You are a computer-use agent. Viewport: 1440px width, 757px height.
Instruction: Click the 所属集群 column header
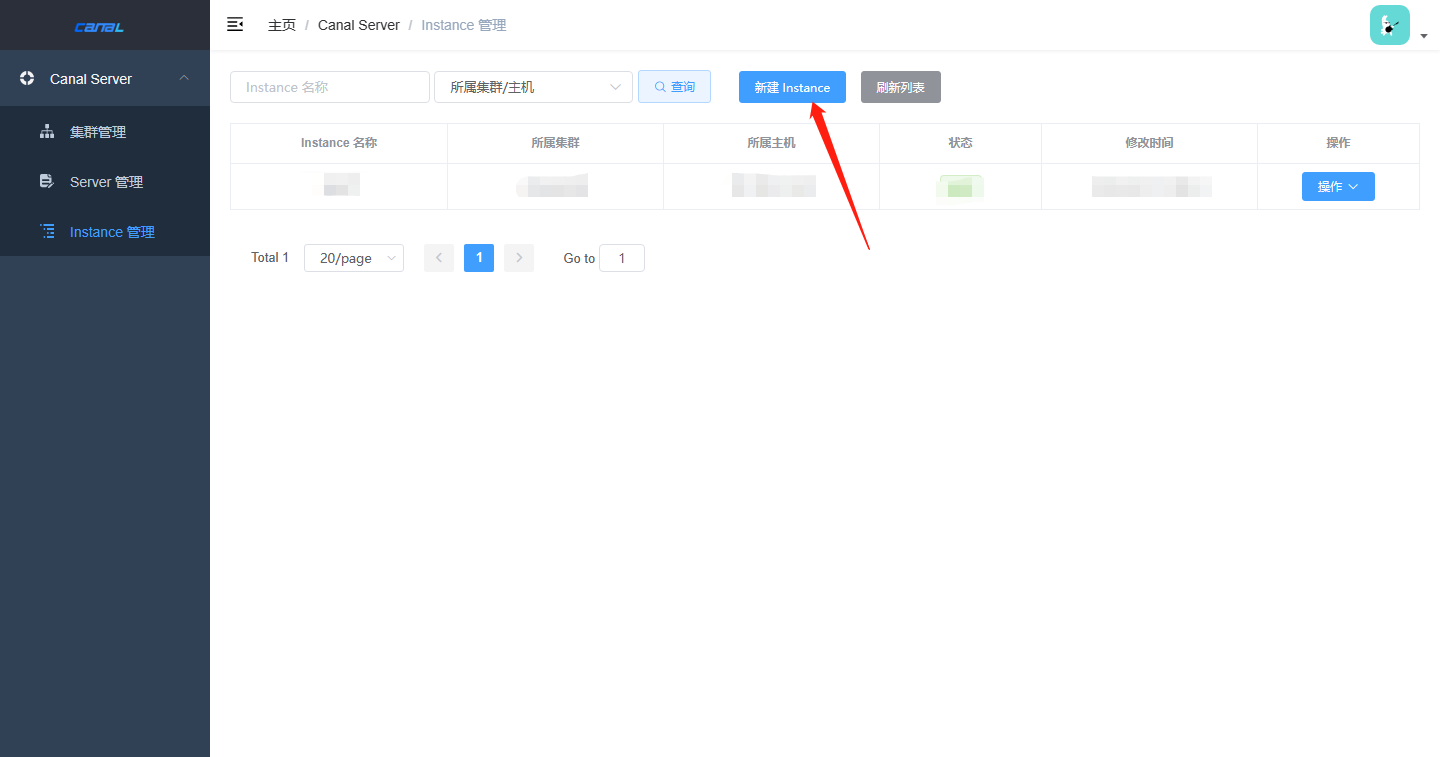tap(555, 143)
